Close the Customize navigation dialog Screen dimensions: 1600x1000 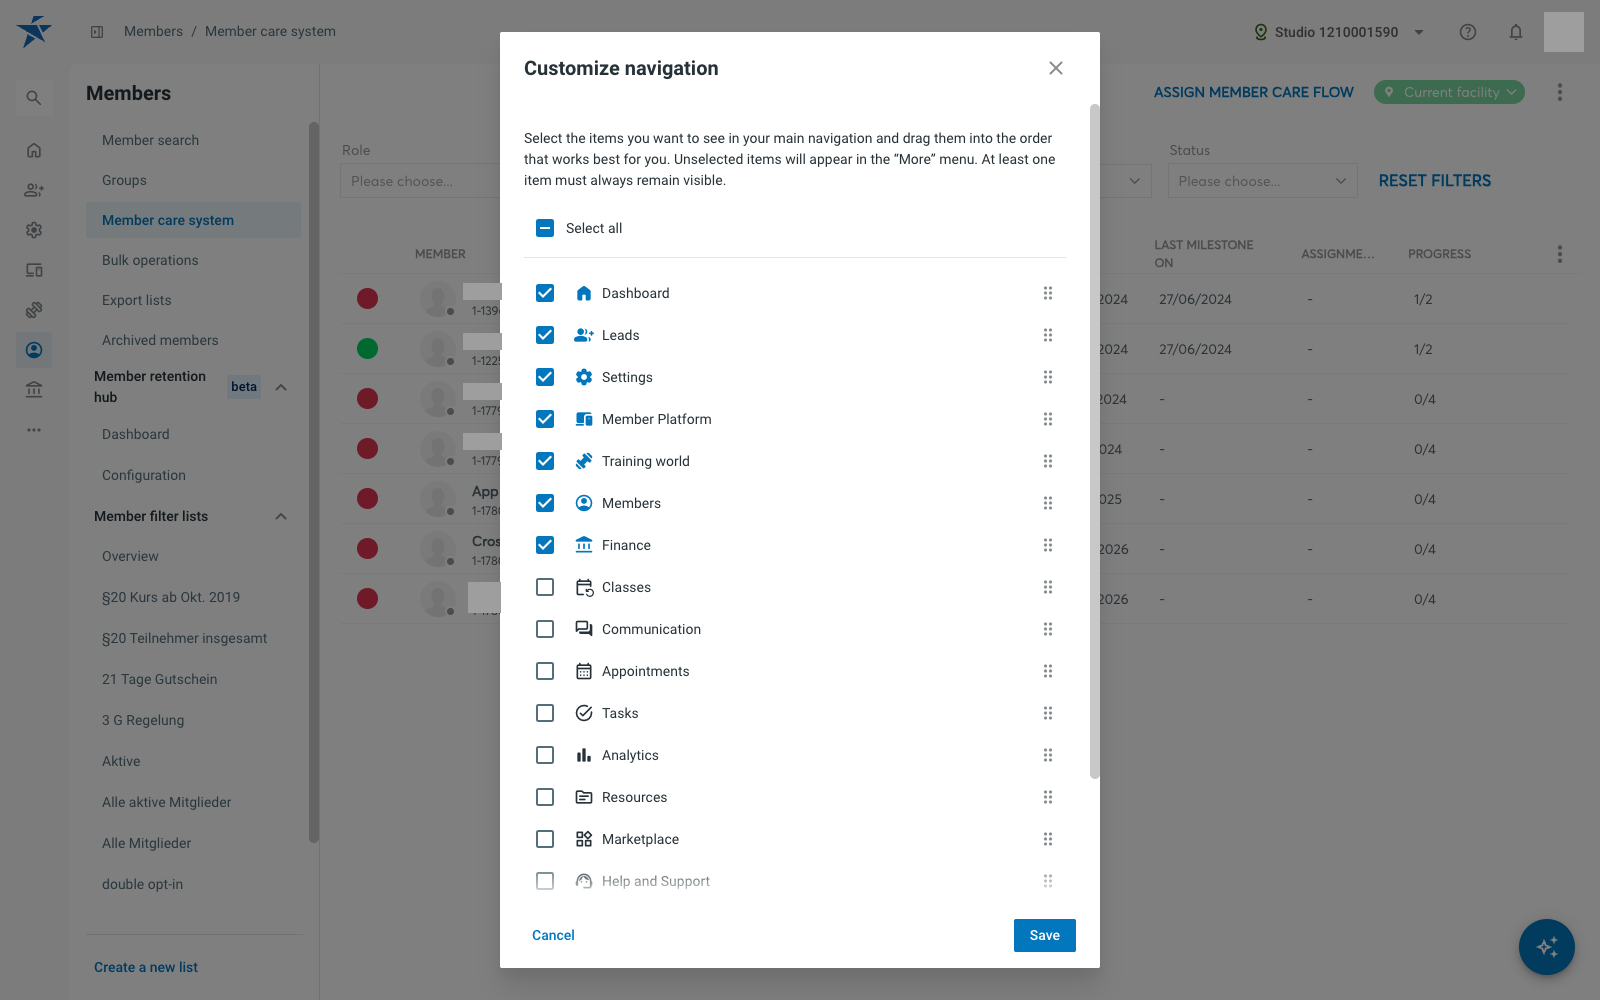point(1056,68)
